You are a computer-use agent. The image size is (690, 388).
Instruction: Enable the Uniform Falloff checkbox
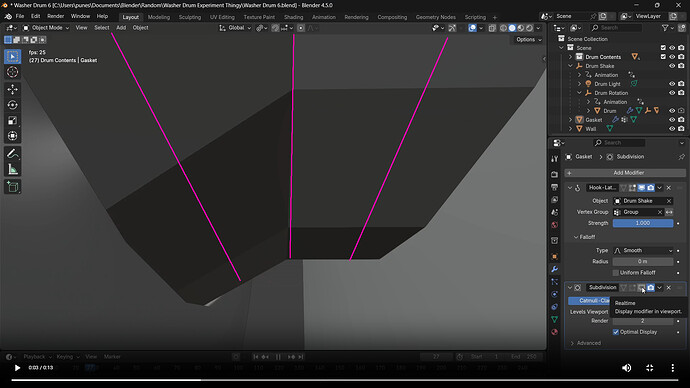pos(616,273)
